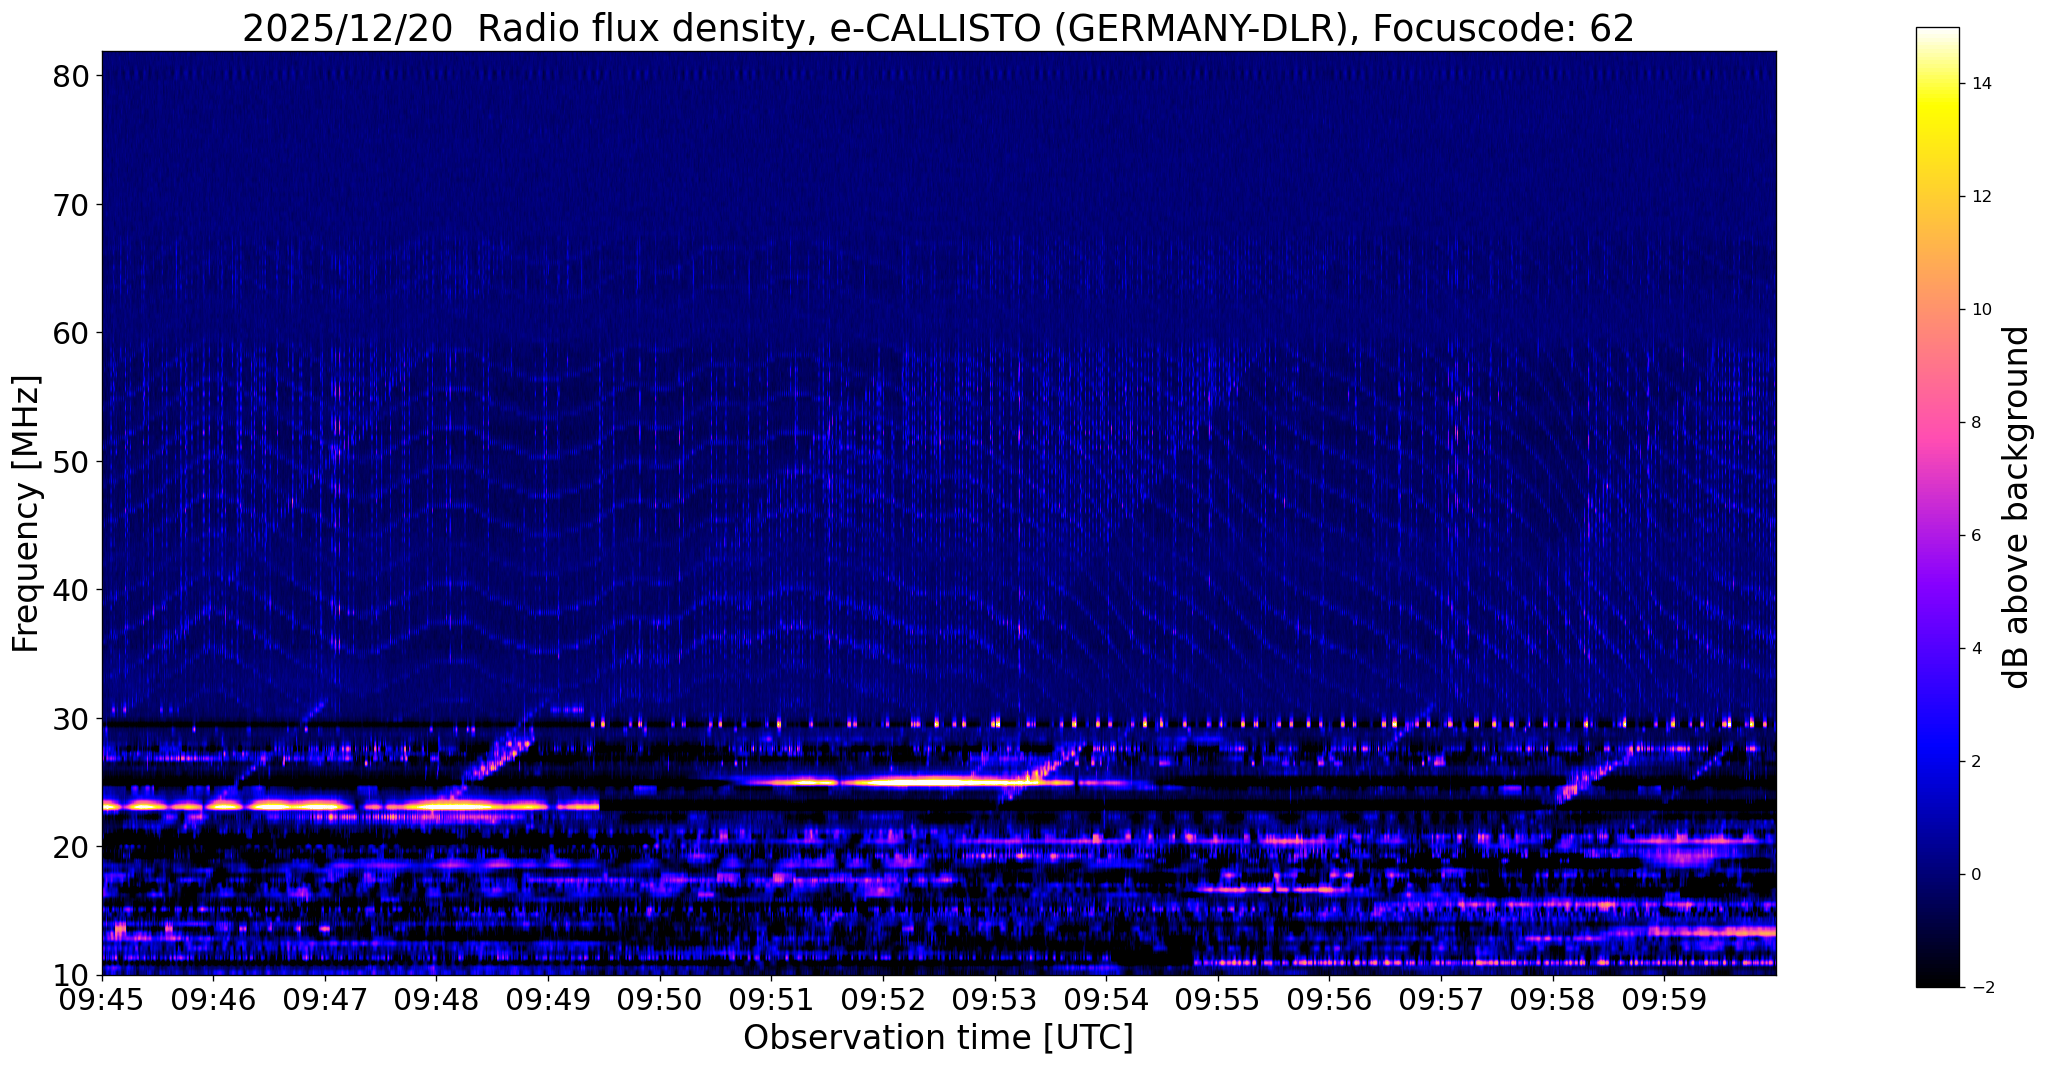
Task: Click the 09:52 time tick label
Action: pyautogui.click(x=883, y=1000)
